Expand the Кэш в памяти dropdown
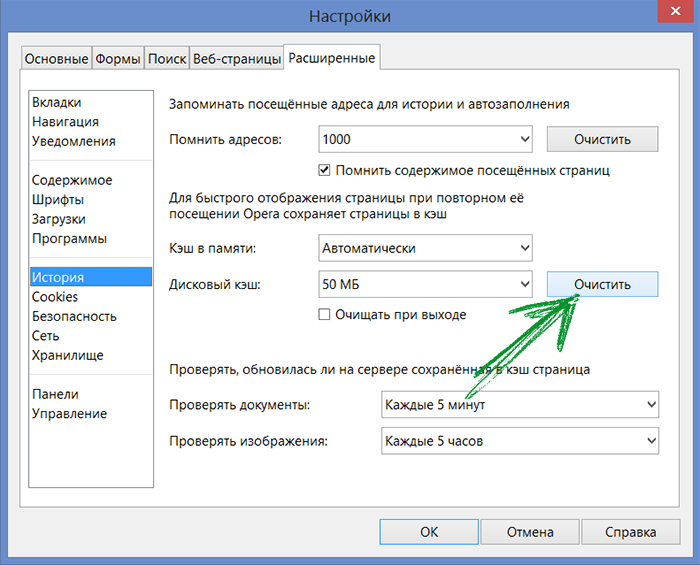Viewport: 700px width, 565px height. click(x=425, y=248)
